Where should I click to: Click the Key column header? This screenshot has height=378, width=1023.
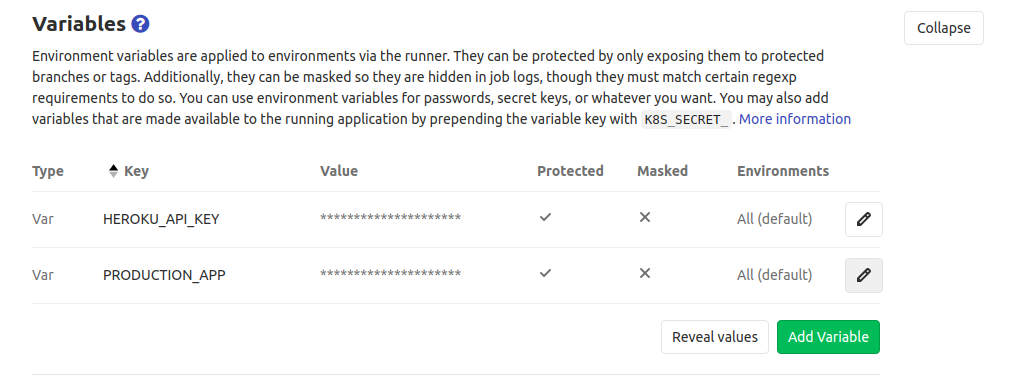[x=136, y=171]
